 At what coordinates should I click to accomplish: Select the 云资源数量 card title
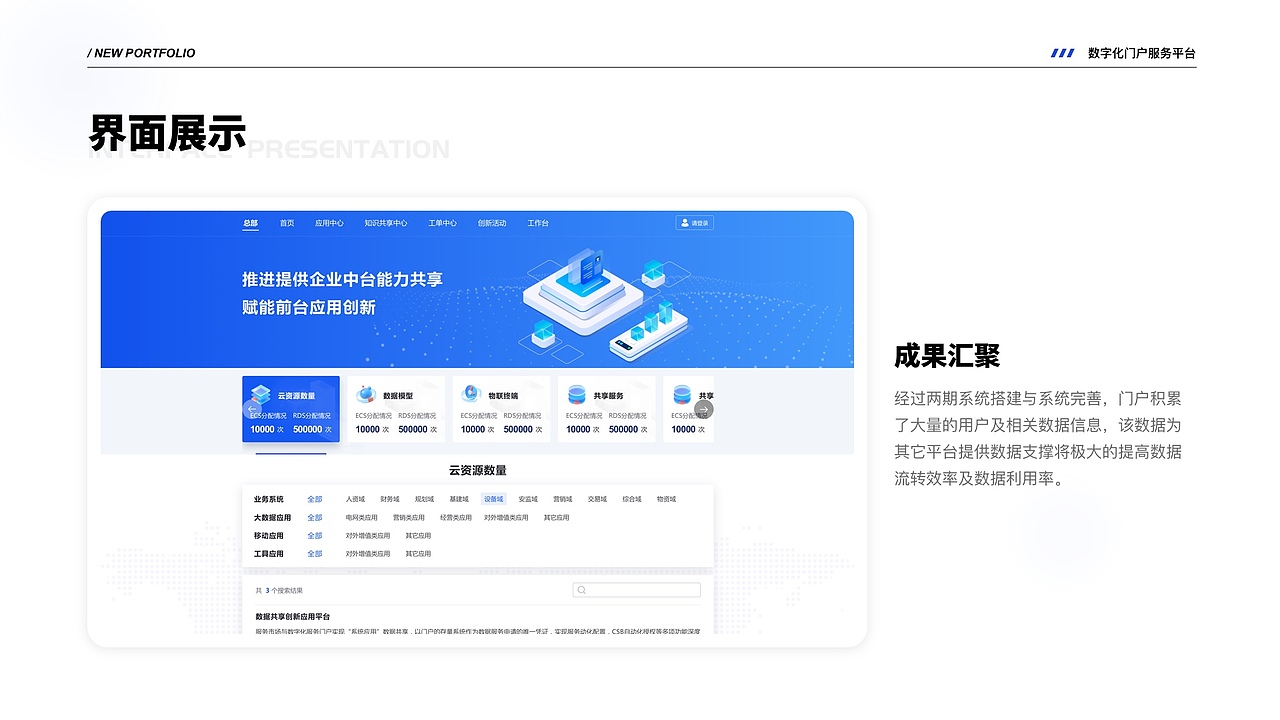(x=296, y=396)
